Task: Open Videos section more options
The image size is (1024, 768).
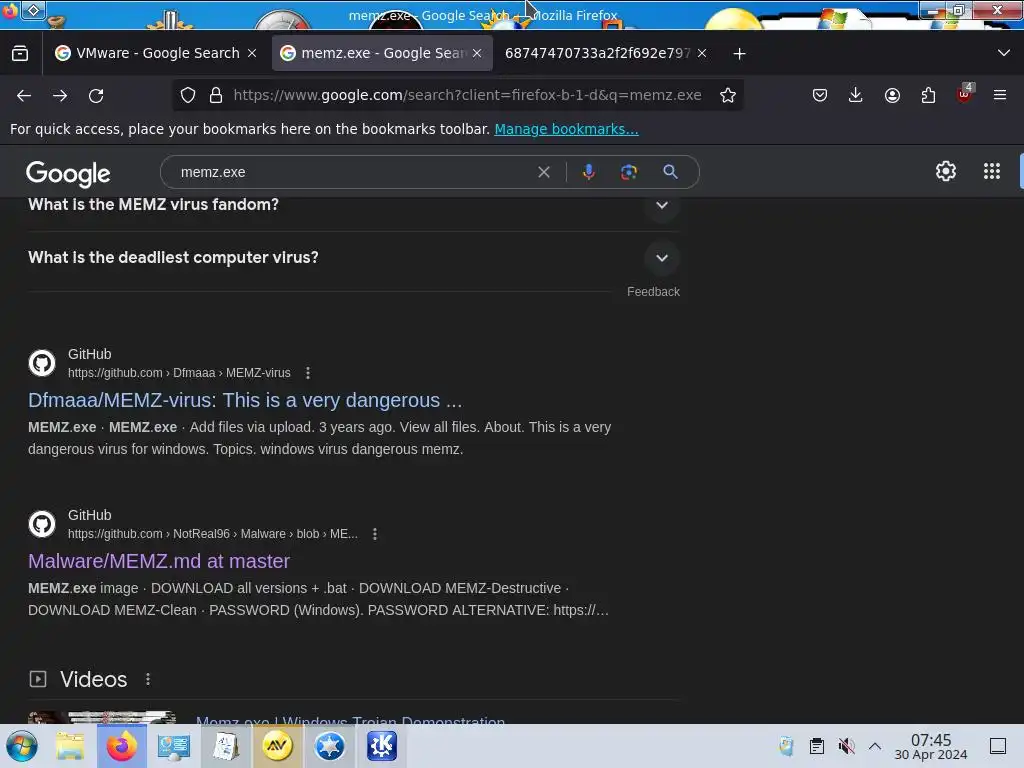Action: [148, 679]
